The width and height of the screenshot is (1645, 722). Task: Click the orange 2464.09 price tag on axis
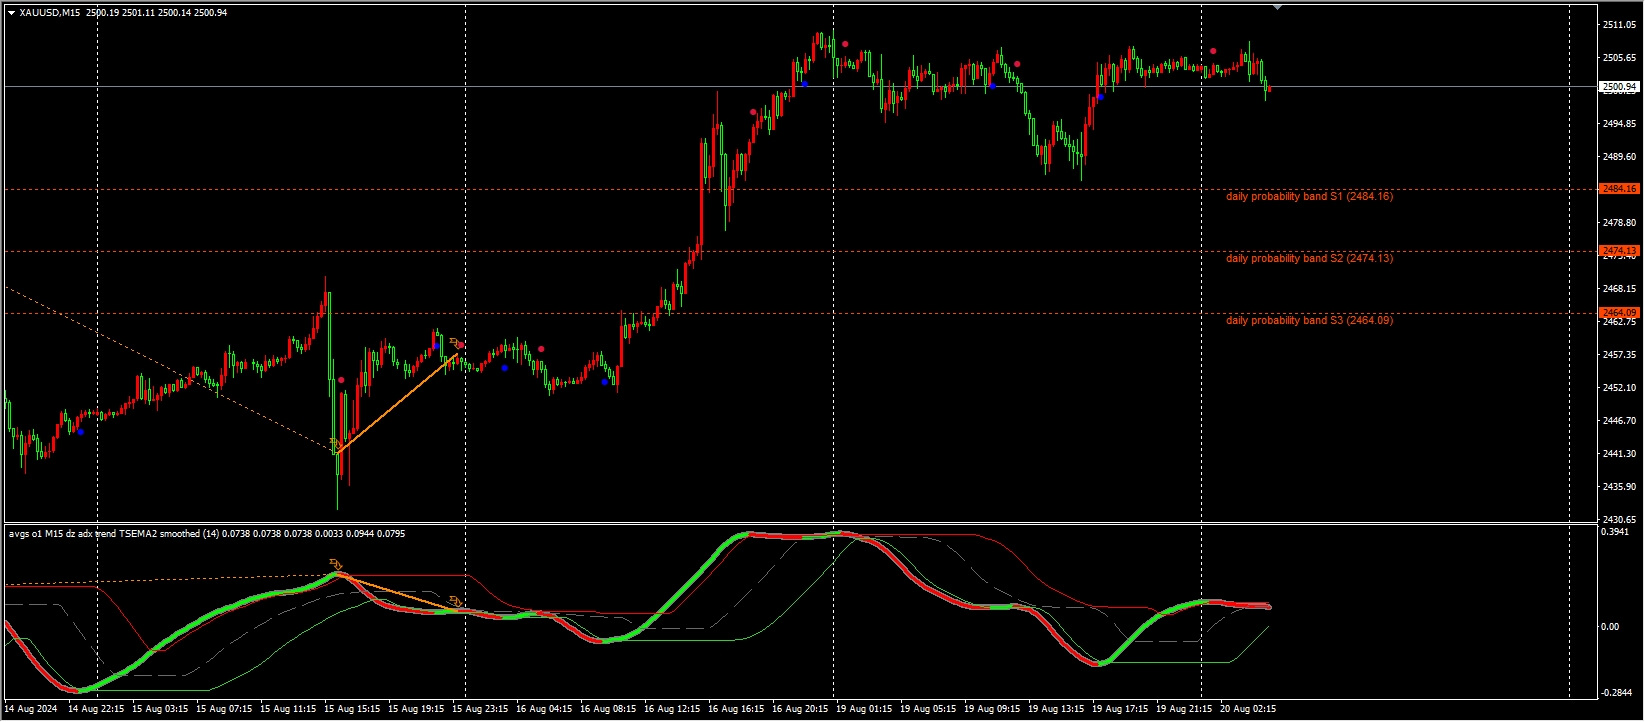coord(1619,313)
